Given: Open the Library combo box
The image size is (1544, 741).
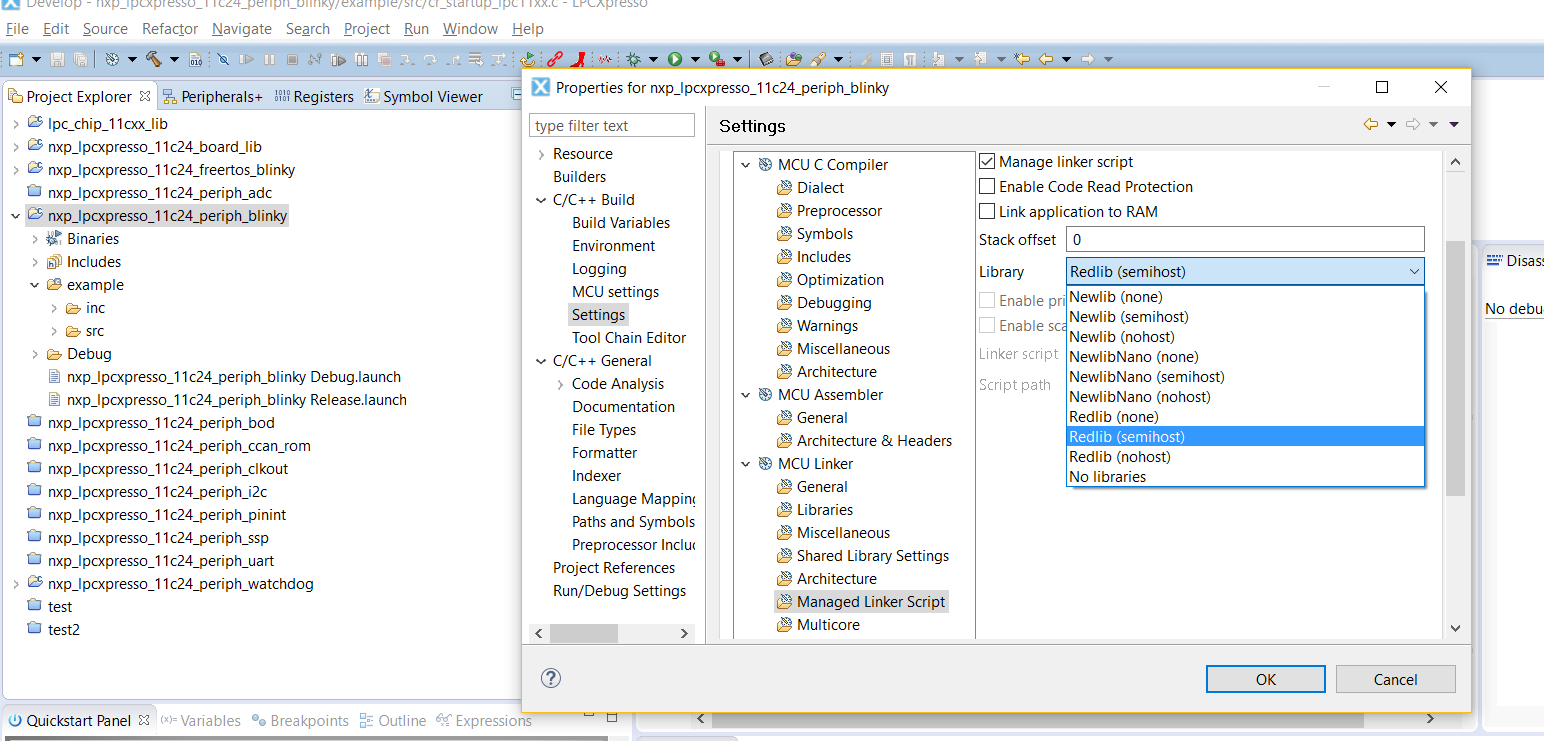Looking at the screenshot, I should point(1245,271).
